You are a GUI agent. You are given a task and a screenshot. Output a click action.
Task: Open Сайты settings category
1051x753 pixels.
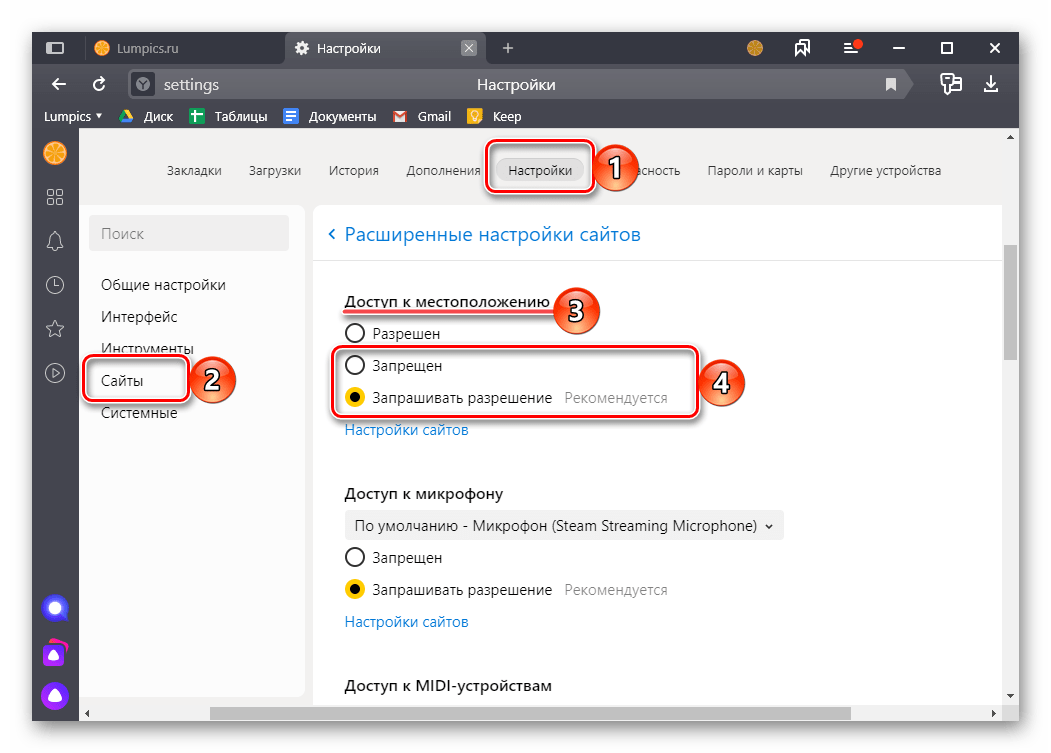122,381
